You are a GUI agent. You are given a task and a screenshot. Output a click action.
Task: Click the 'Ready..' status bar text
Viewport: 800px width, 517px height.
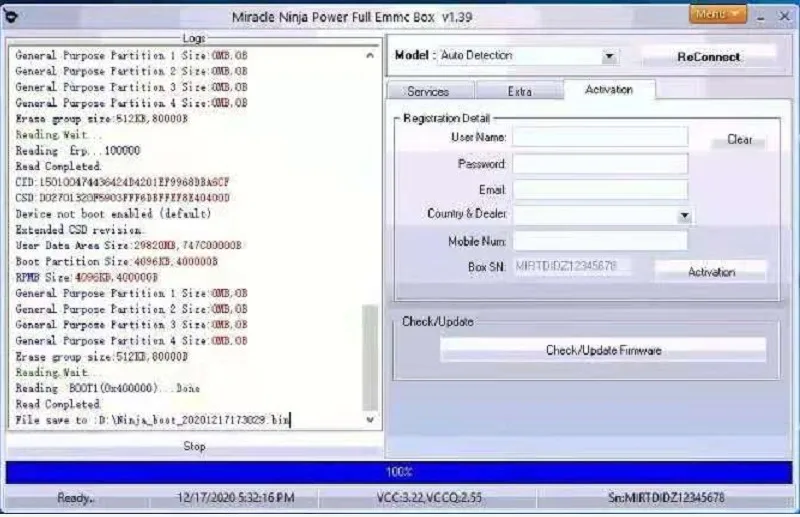[x=76, y=498]
